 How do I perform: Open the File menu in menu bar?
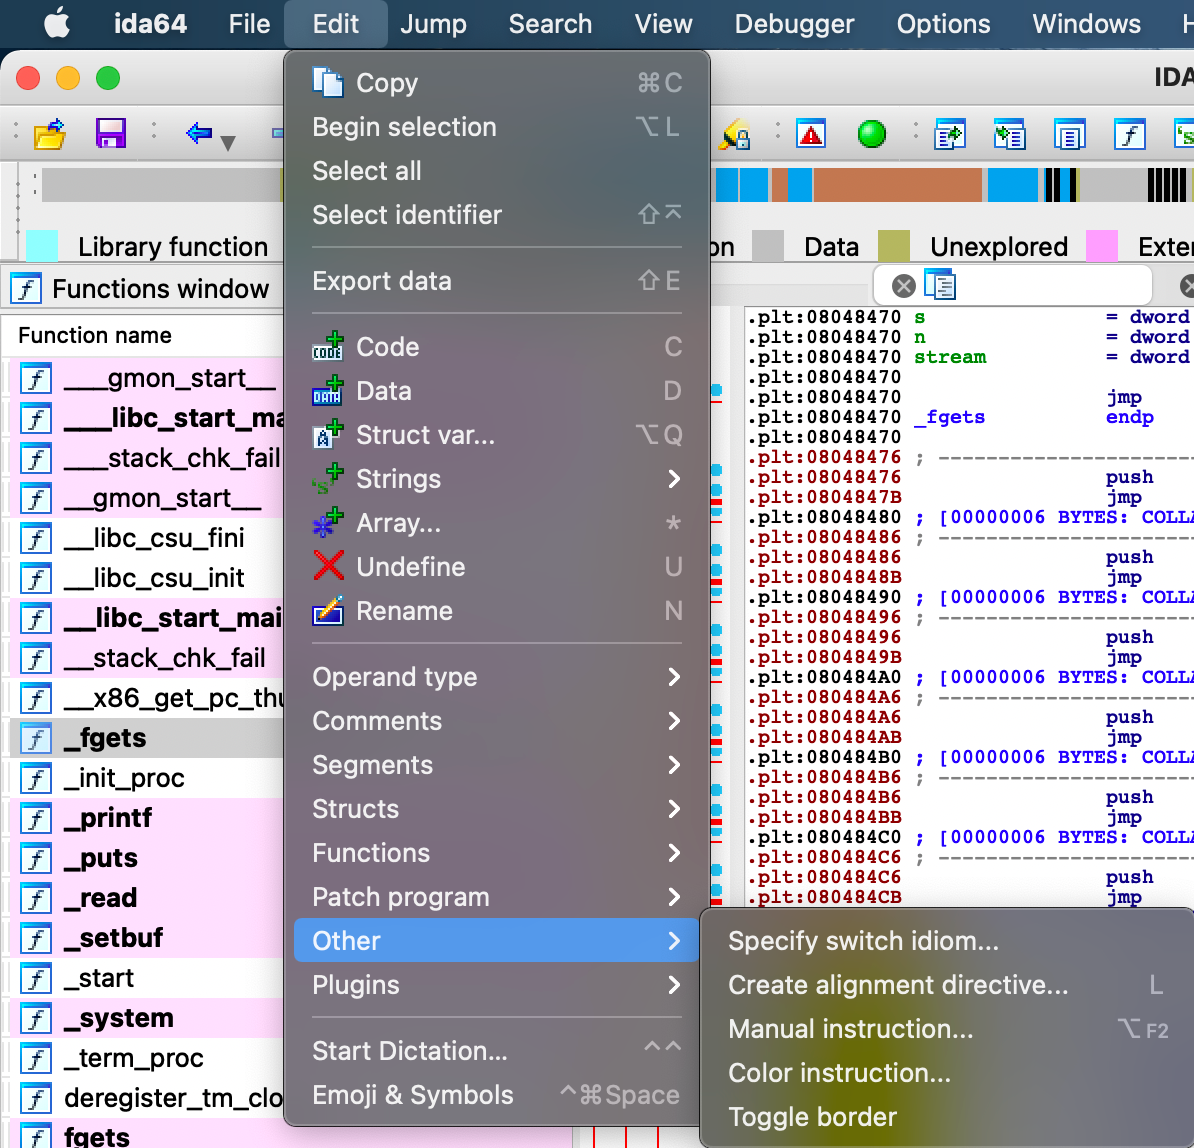(x=249, y=24)
